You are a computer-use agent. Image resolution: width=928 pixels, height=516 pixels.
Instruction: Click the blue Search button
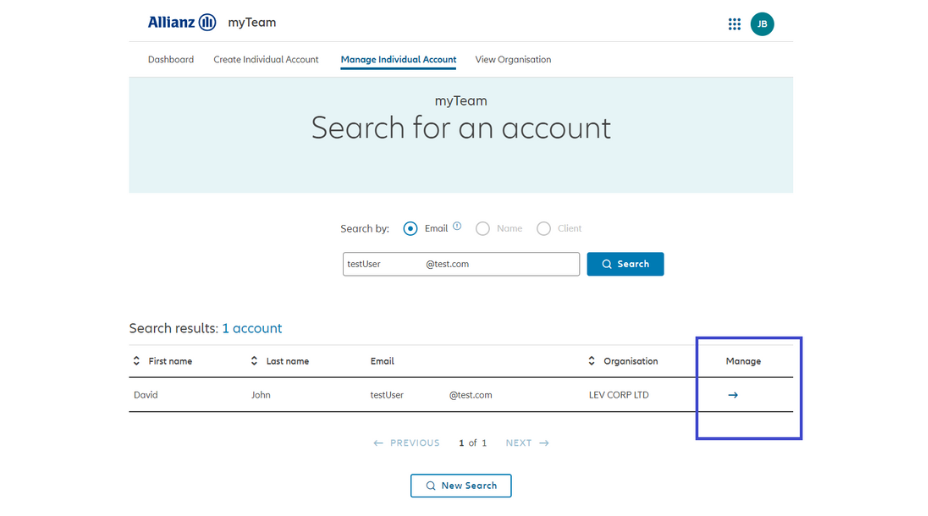click(x=625, y=264)
